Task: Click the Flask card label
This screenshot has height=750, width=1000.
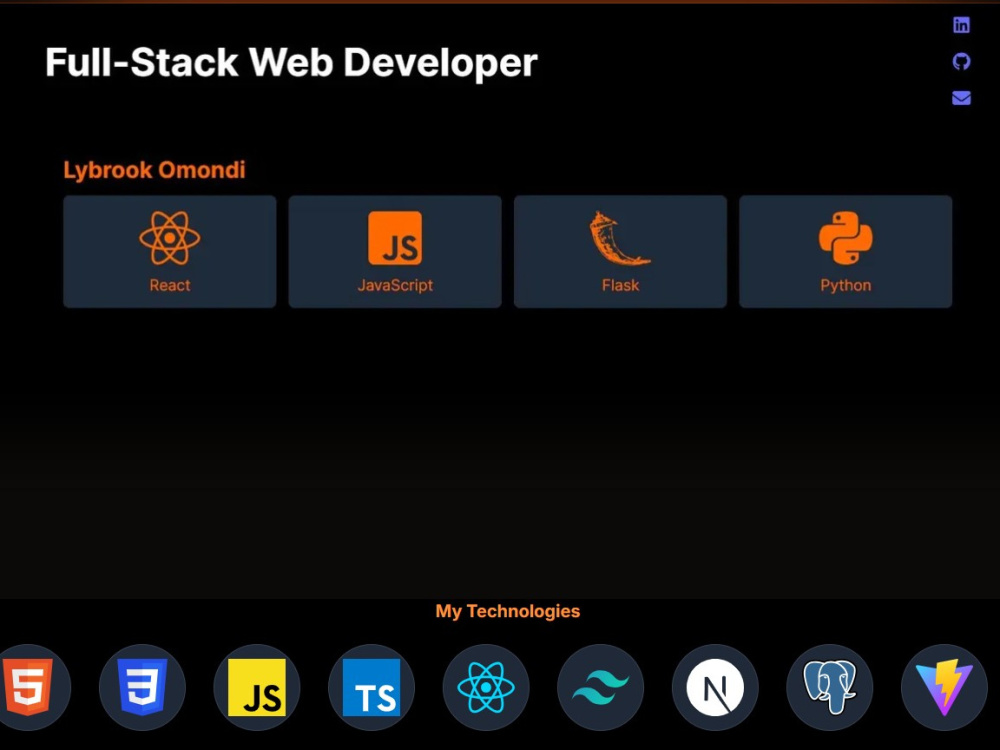Action: pos(621,285)
